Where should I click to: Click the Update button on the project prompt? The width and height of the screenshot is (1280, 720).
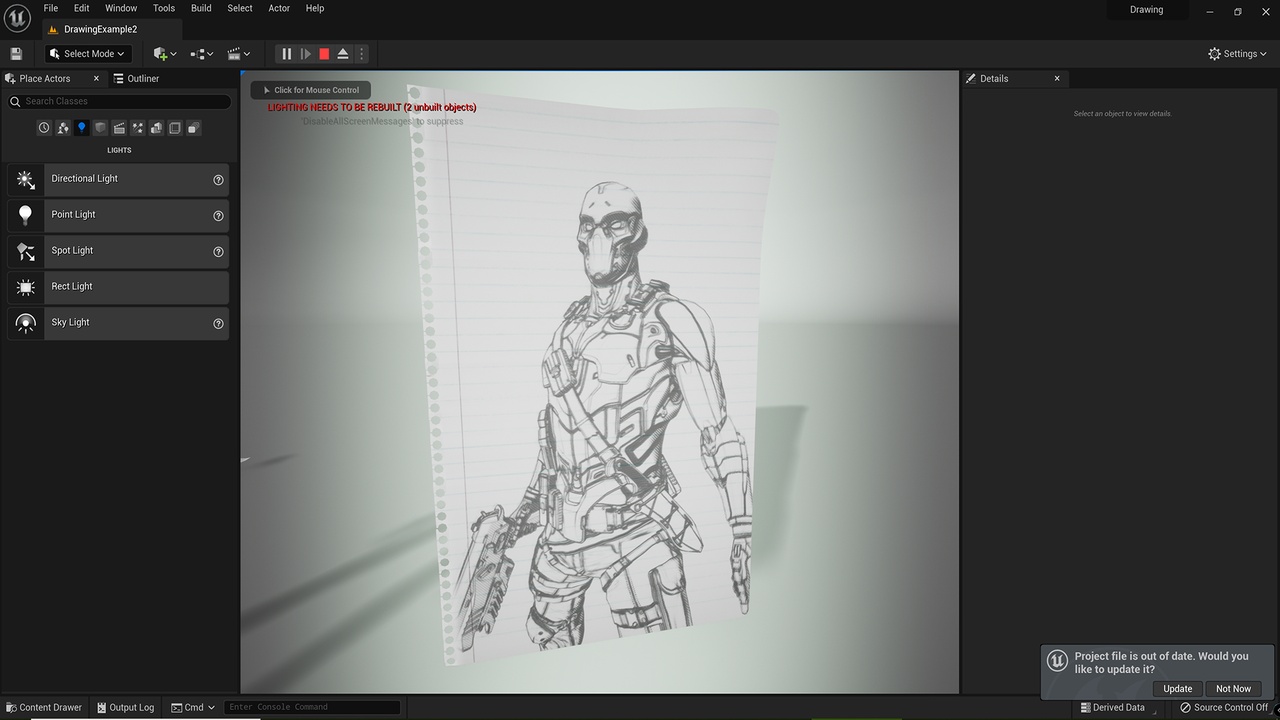pos(1177,688)
